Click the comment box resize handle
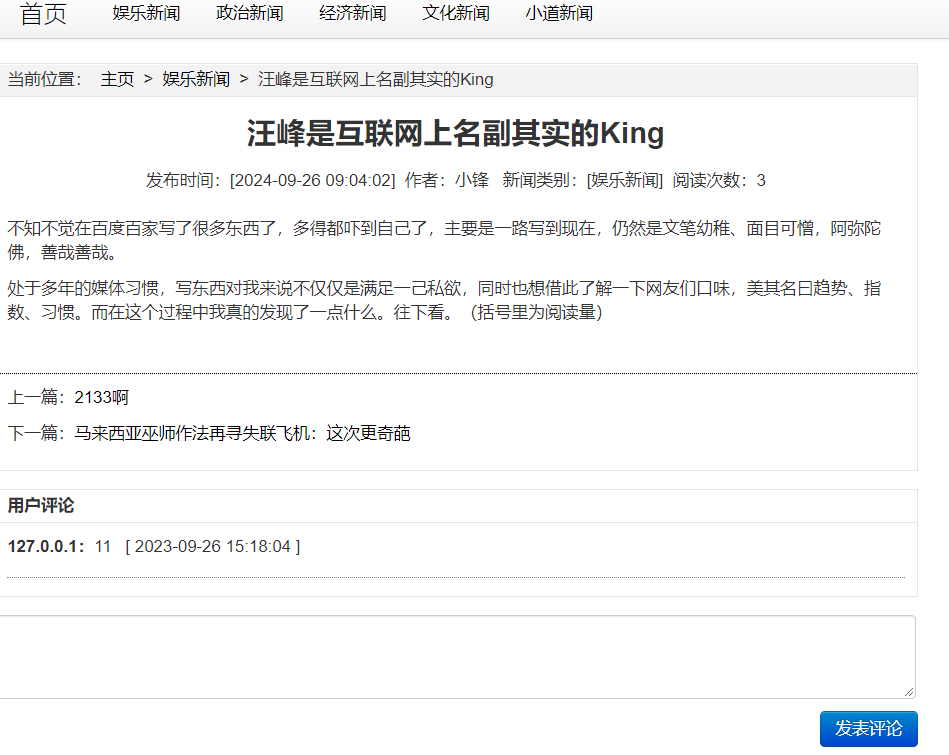This screenshot has width=949, height=755. click(x=909, y=691)
